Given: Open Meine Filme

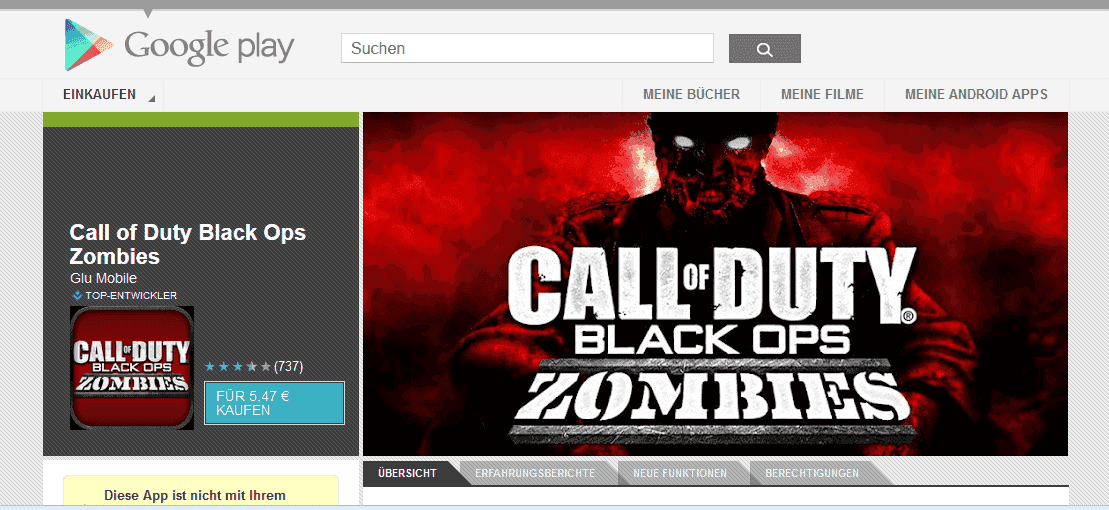Looking at the screenshot, I should click(822, 95).
